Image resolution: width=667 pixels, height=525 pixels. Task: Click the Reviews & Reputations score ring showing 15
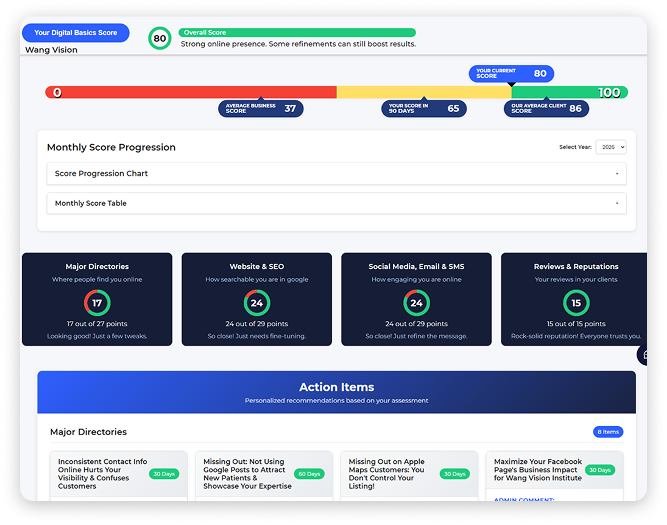(x=576, y=303)
